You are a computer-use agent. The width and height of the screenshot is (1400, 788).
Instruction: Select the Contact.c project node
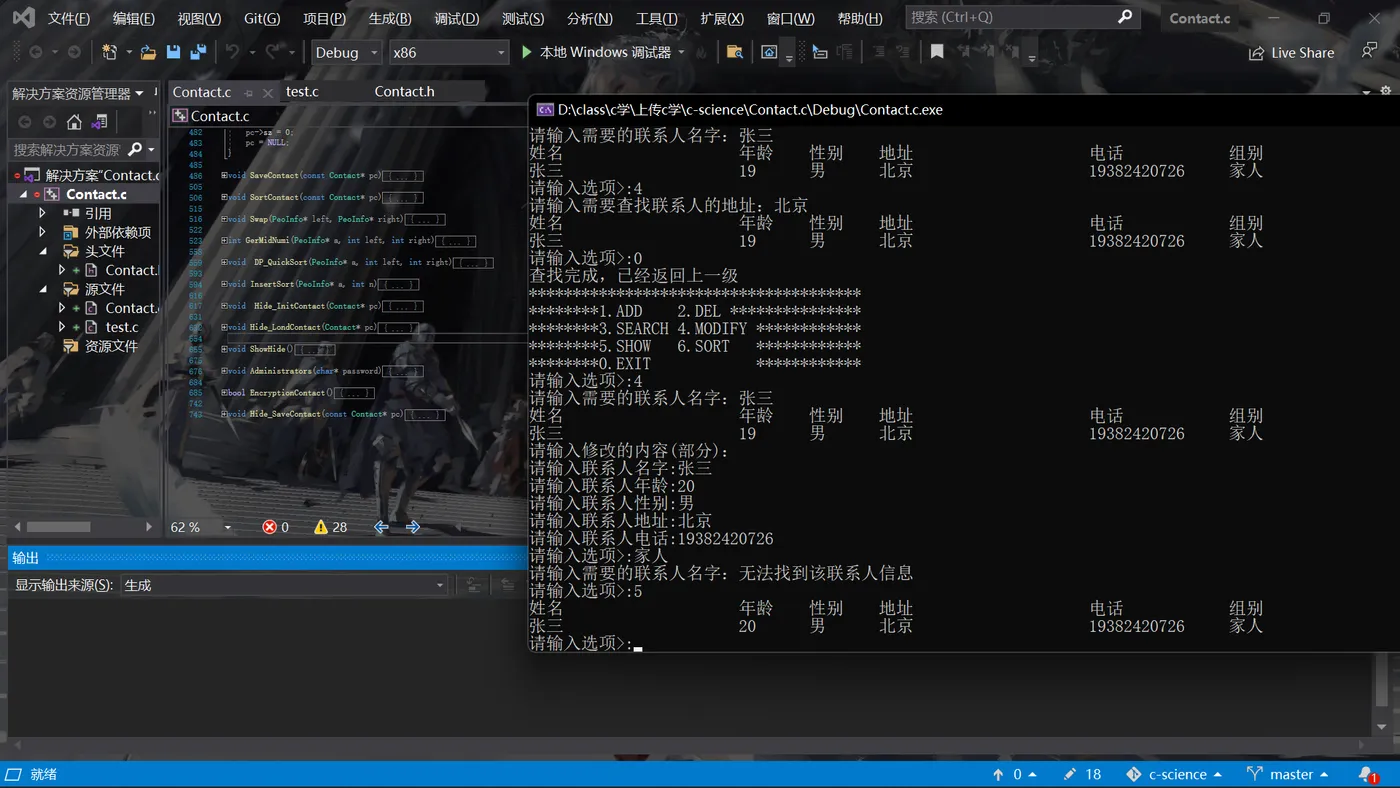(x=96, y=194)
